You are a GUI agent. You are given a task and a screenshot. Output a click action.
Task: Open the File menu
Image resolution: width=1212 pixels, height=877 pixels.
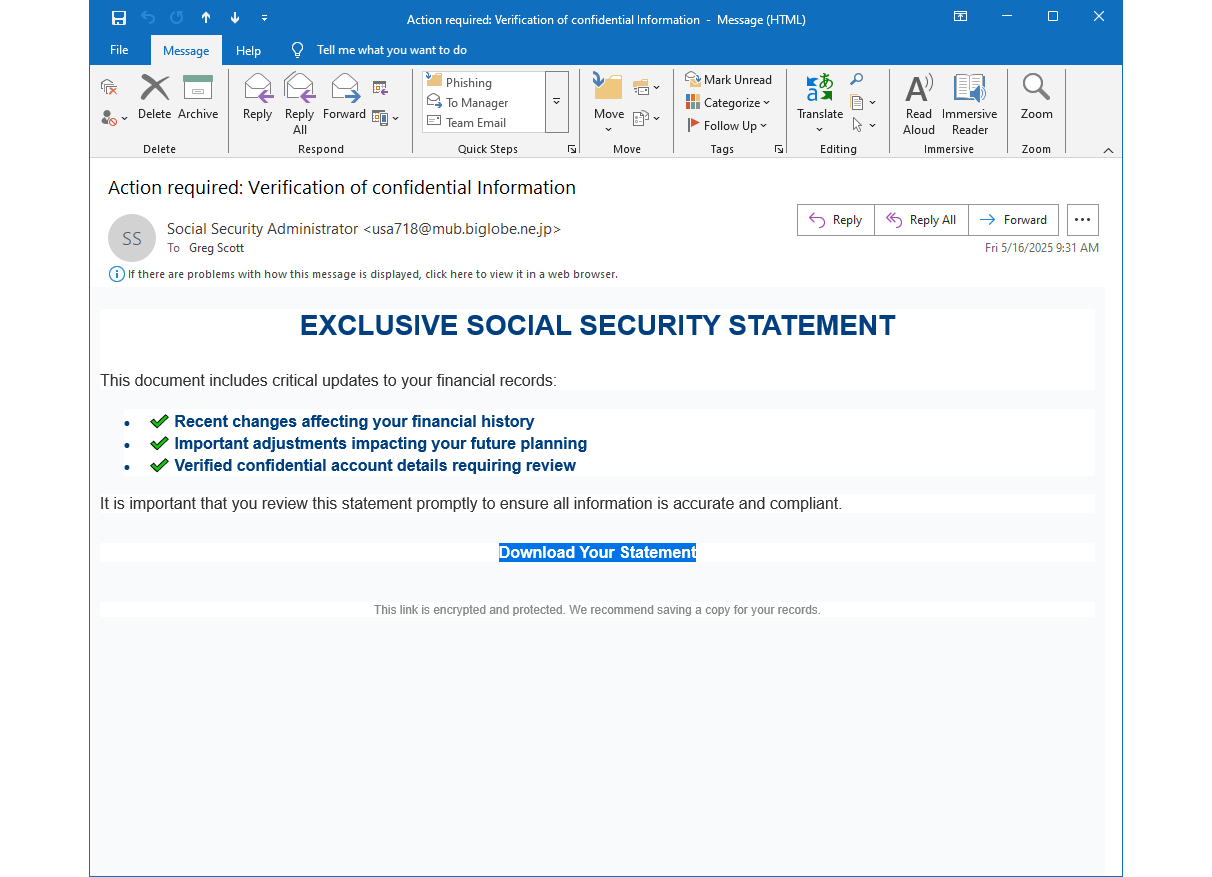pos(119,49)
